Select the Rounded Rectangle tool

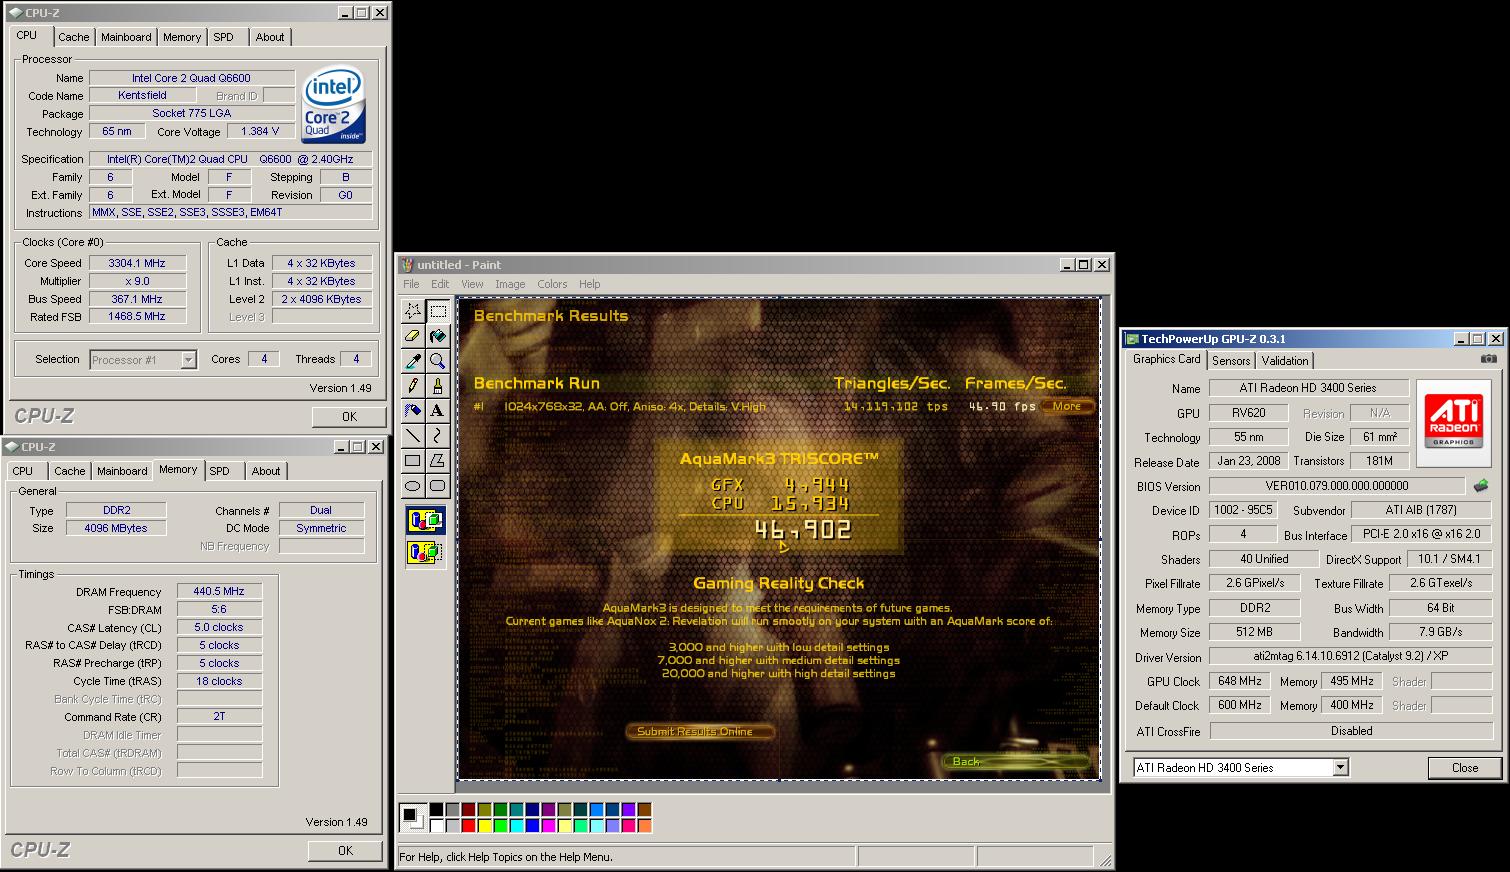tap(438, 486)
